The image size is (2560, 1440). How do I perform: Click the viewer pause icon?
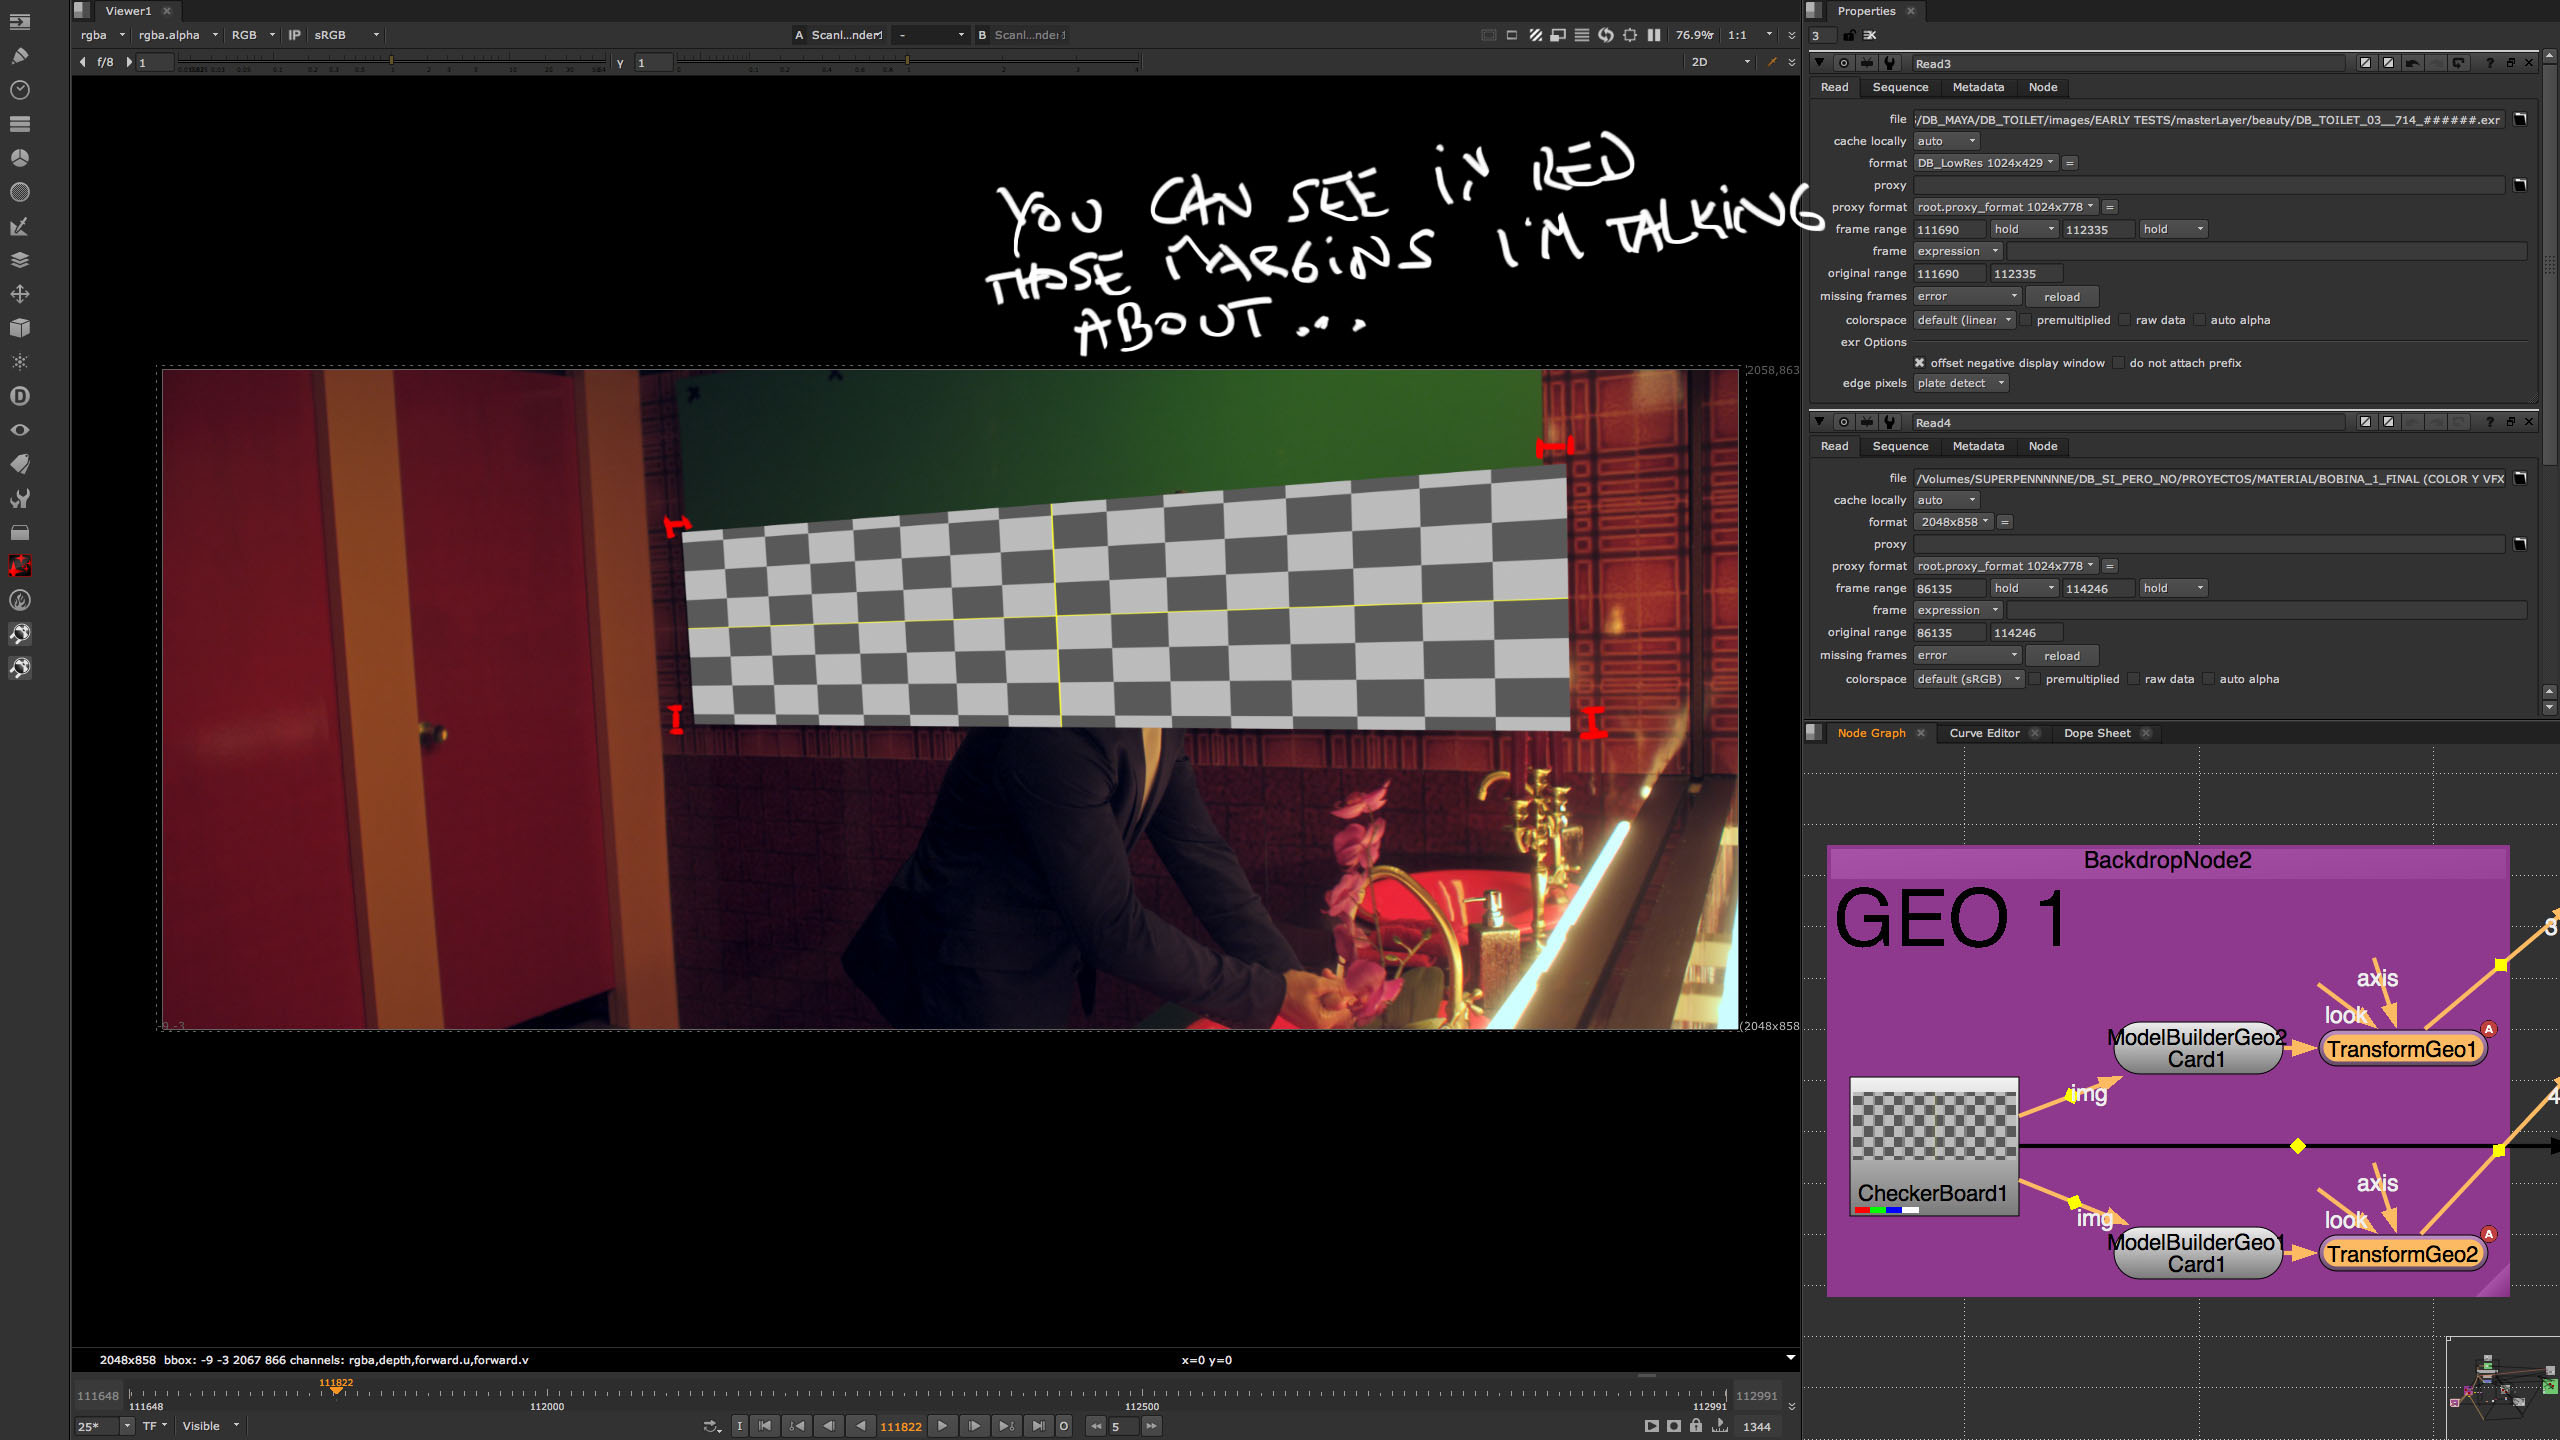[1654, 35]
